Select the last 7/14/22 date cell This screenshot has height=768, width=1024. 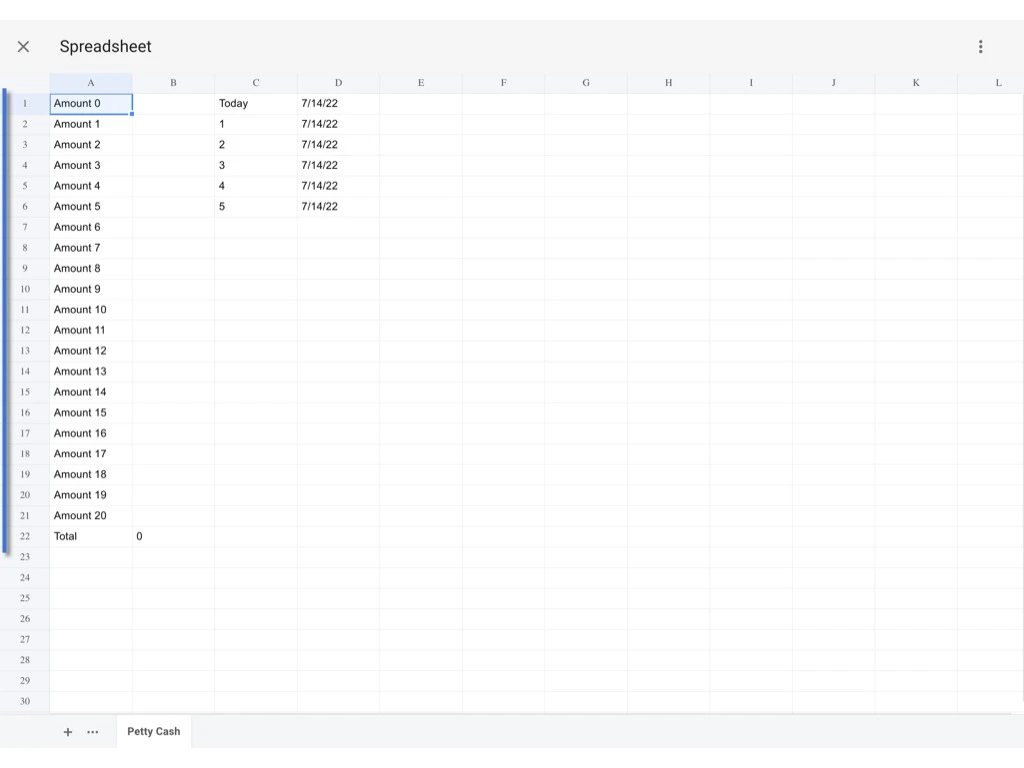337,206
